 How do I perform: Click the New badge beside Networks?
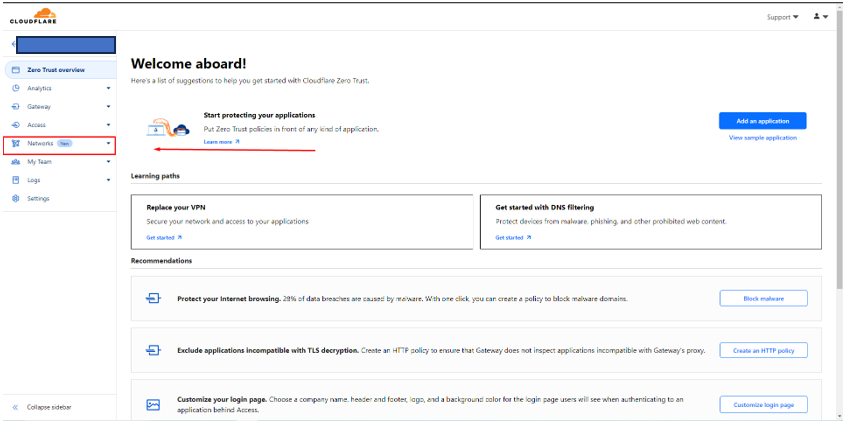(64, 143)
